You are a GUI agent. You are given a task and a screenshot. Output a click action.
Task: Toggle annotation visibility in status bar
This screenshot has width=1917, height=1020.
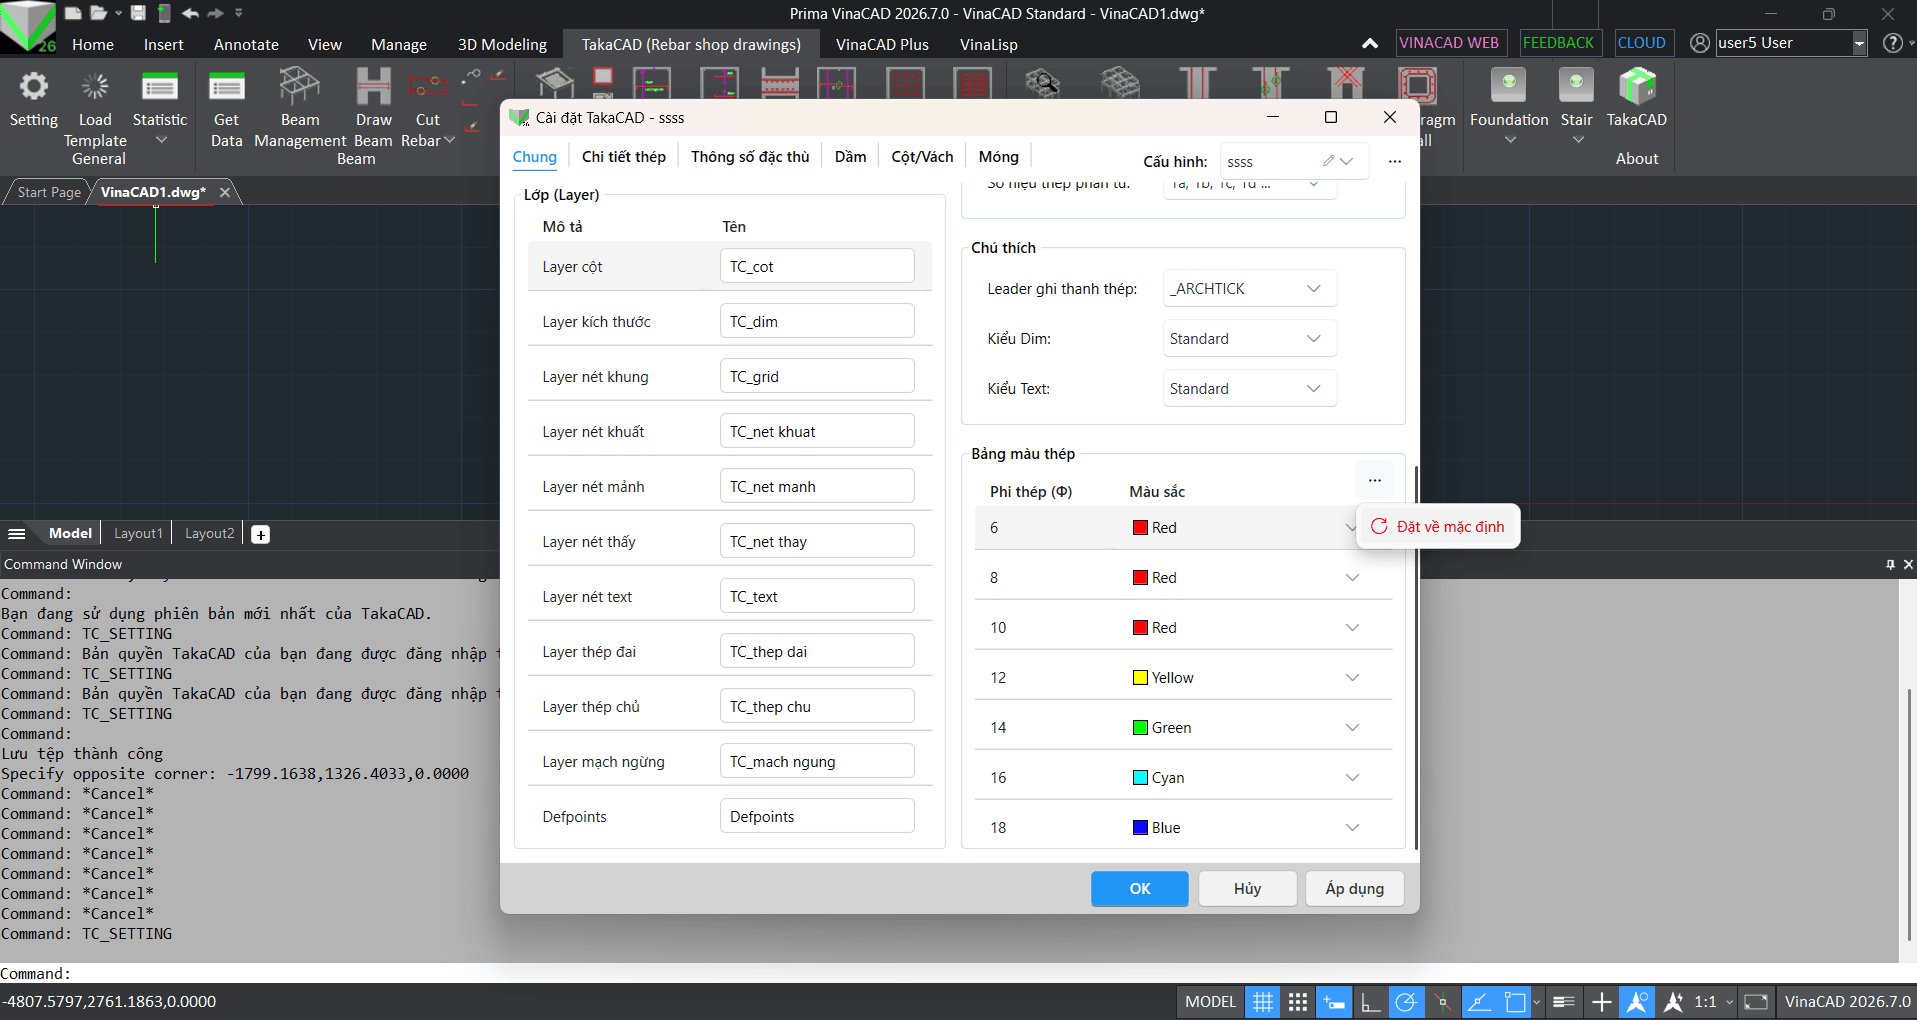tap(1637, 1002)
